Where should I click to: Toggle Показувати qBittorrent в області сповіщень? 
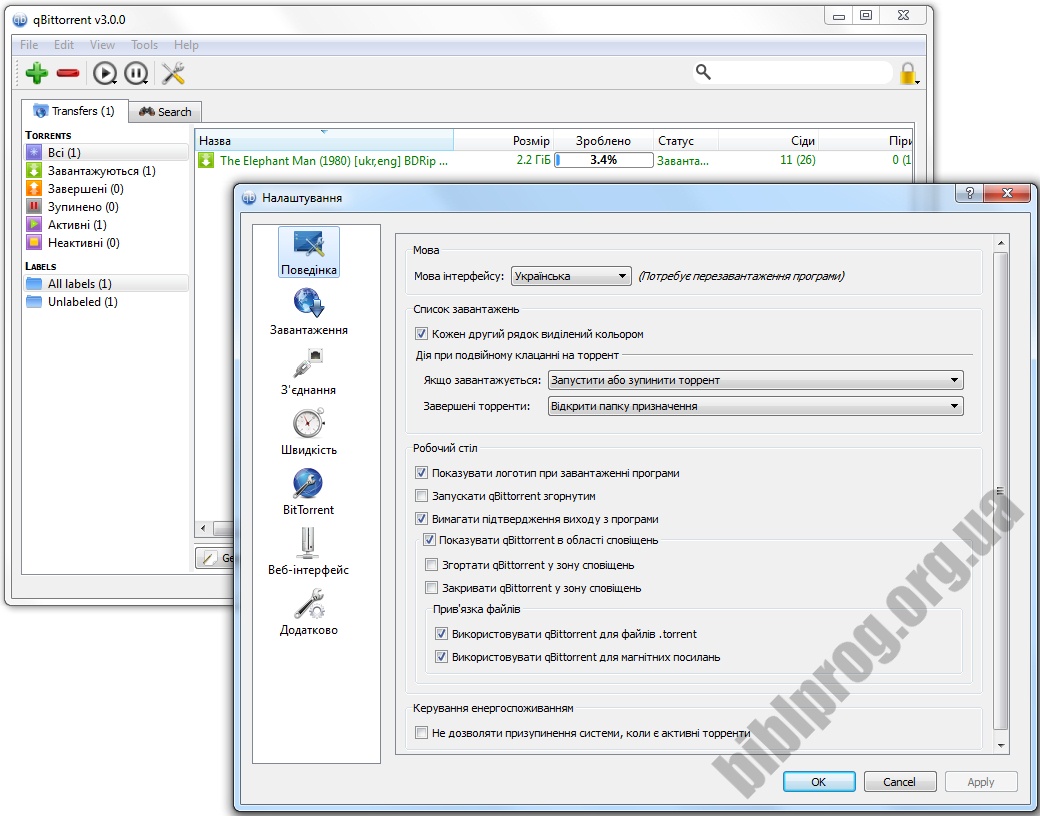(429, 540)
